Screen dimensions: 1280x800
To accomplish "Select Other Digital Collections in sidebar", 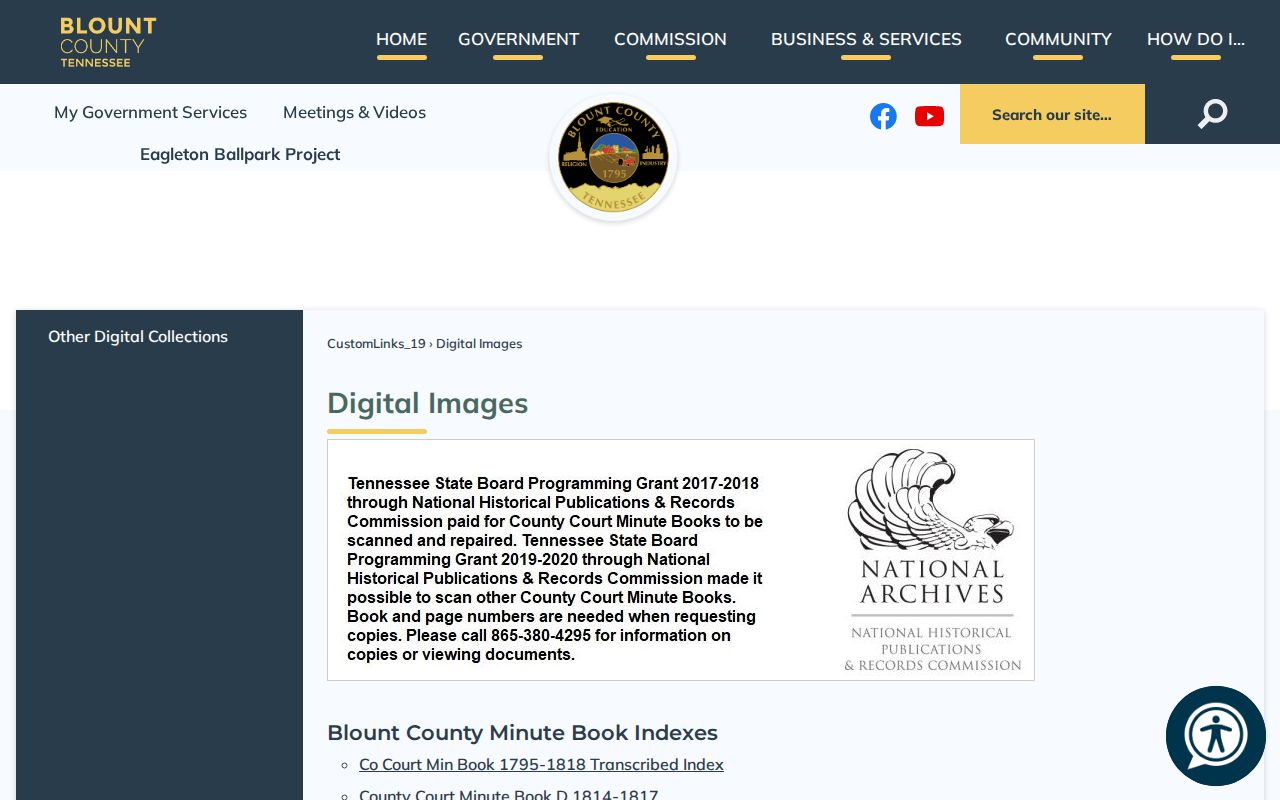I will [x=138, y=337].
